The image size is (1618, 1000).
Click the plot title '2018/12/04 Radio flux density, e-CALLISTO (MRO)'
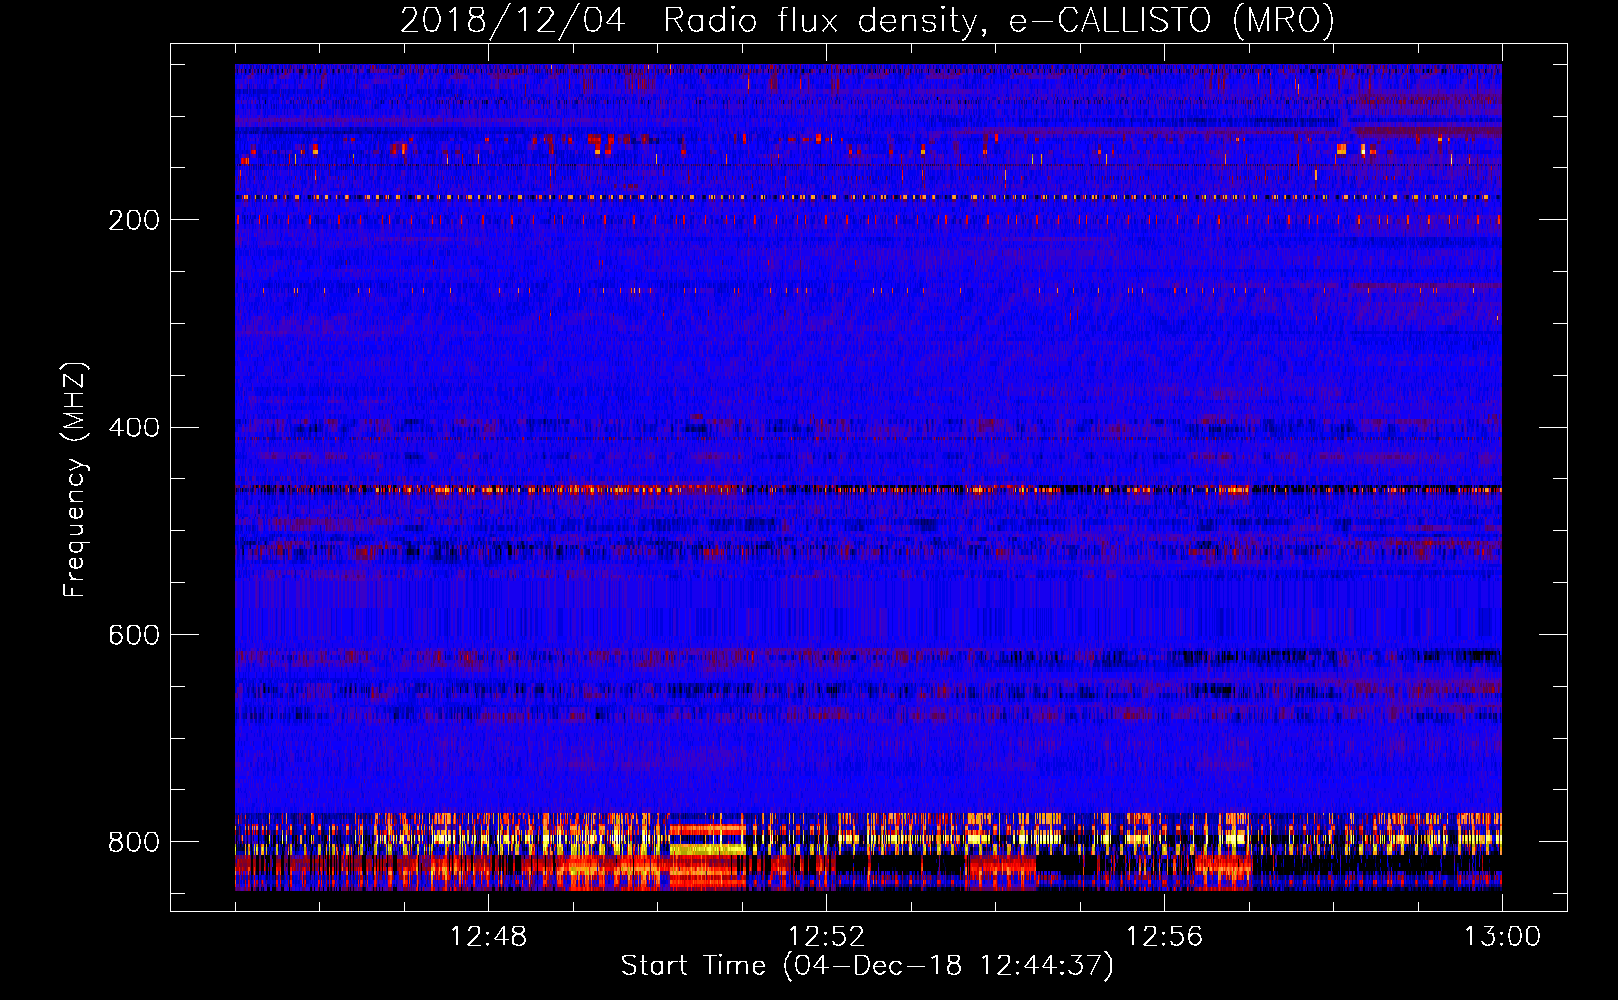point(867,21)
